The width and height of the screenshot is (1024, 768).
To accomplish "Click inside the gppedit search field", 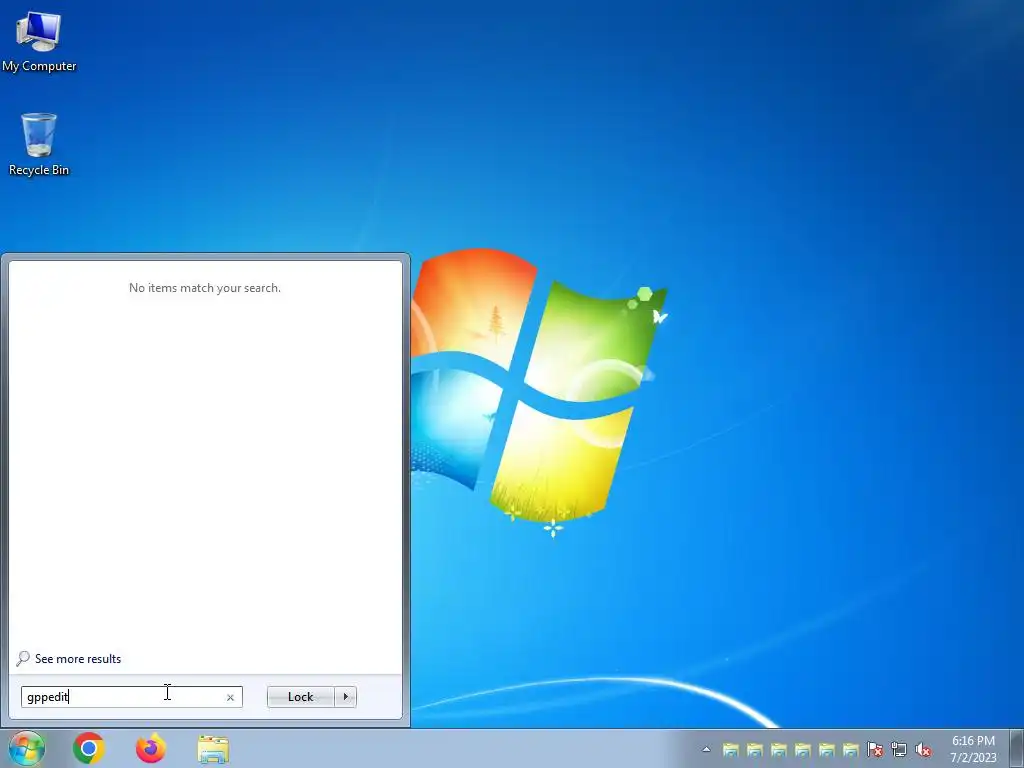I will pyautogui.click(x=131, y=697).
